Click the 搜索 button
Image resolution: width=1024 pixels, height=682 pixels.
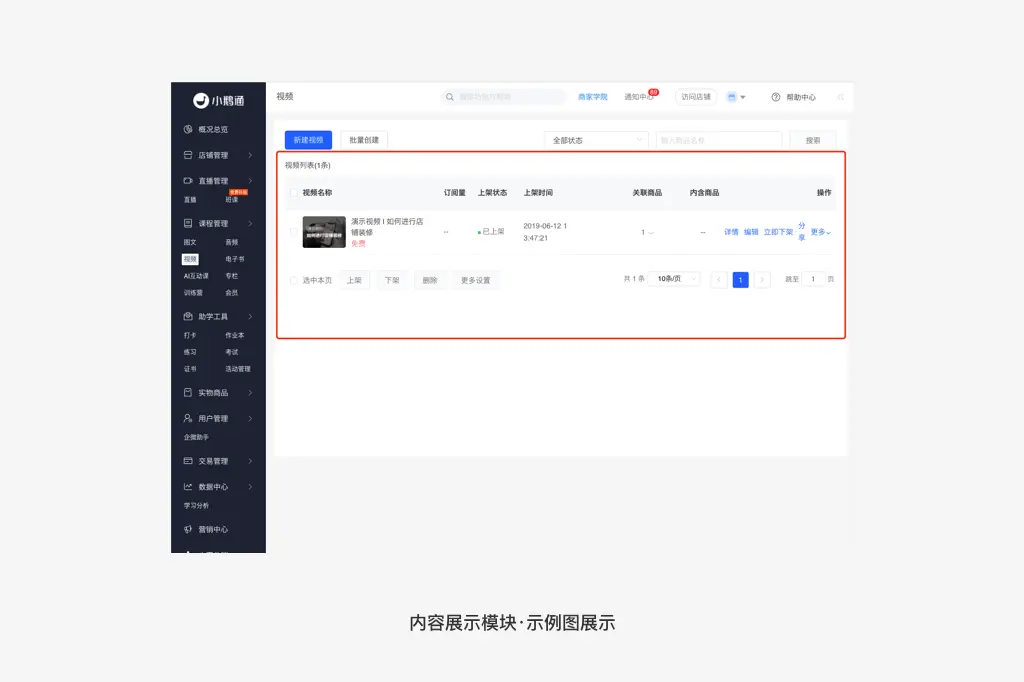tap(813, 140)
